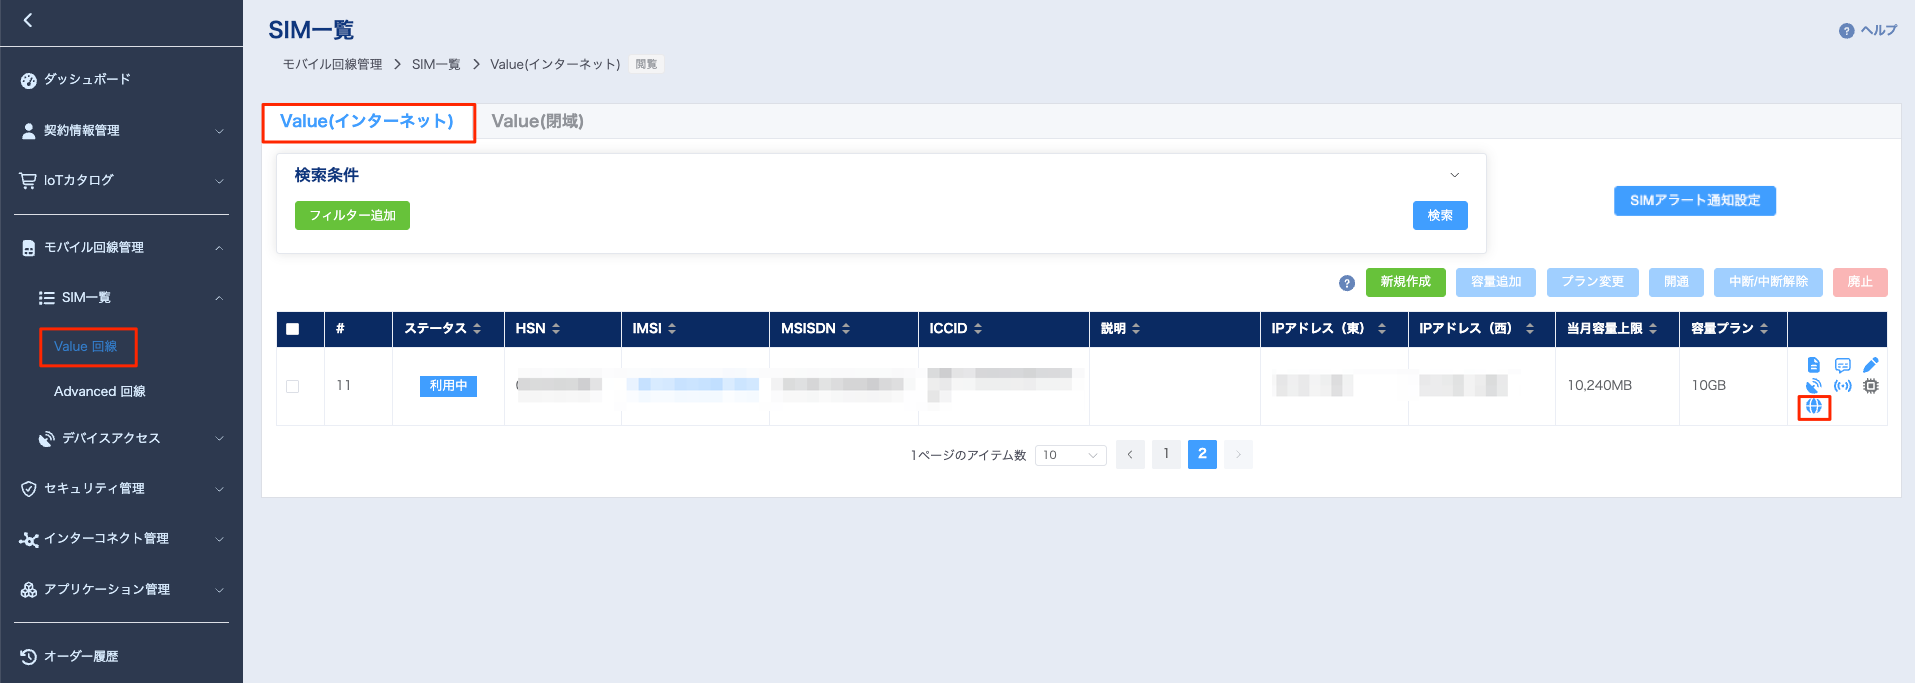Open the items-per-page dropdown showing 10

coord(1070,455)
